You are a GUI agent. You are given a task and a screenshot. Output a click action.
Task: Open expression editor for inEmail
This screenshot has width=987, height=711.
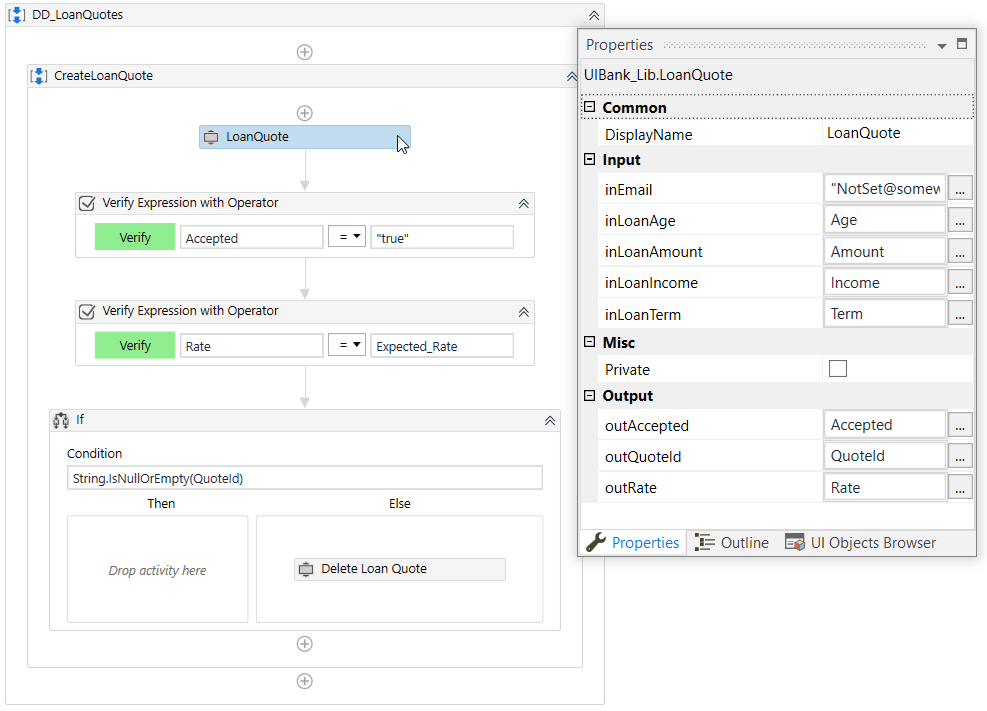(x=960, y=189)
